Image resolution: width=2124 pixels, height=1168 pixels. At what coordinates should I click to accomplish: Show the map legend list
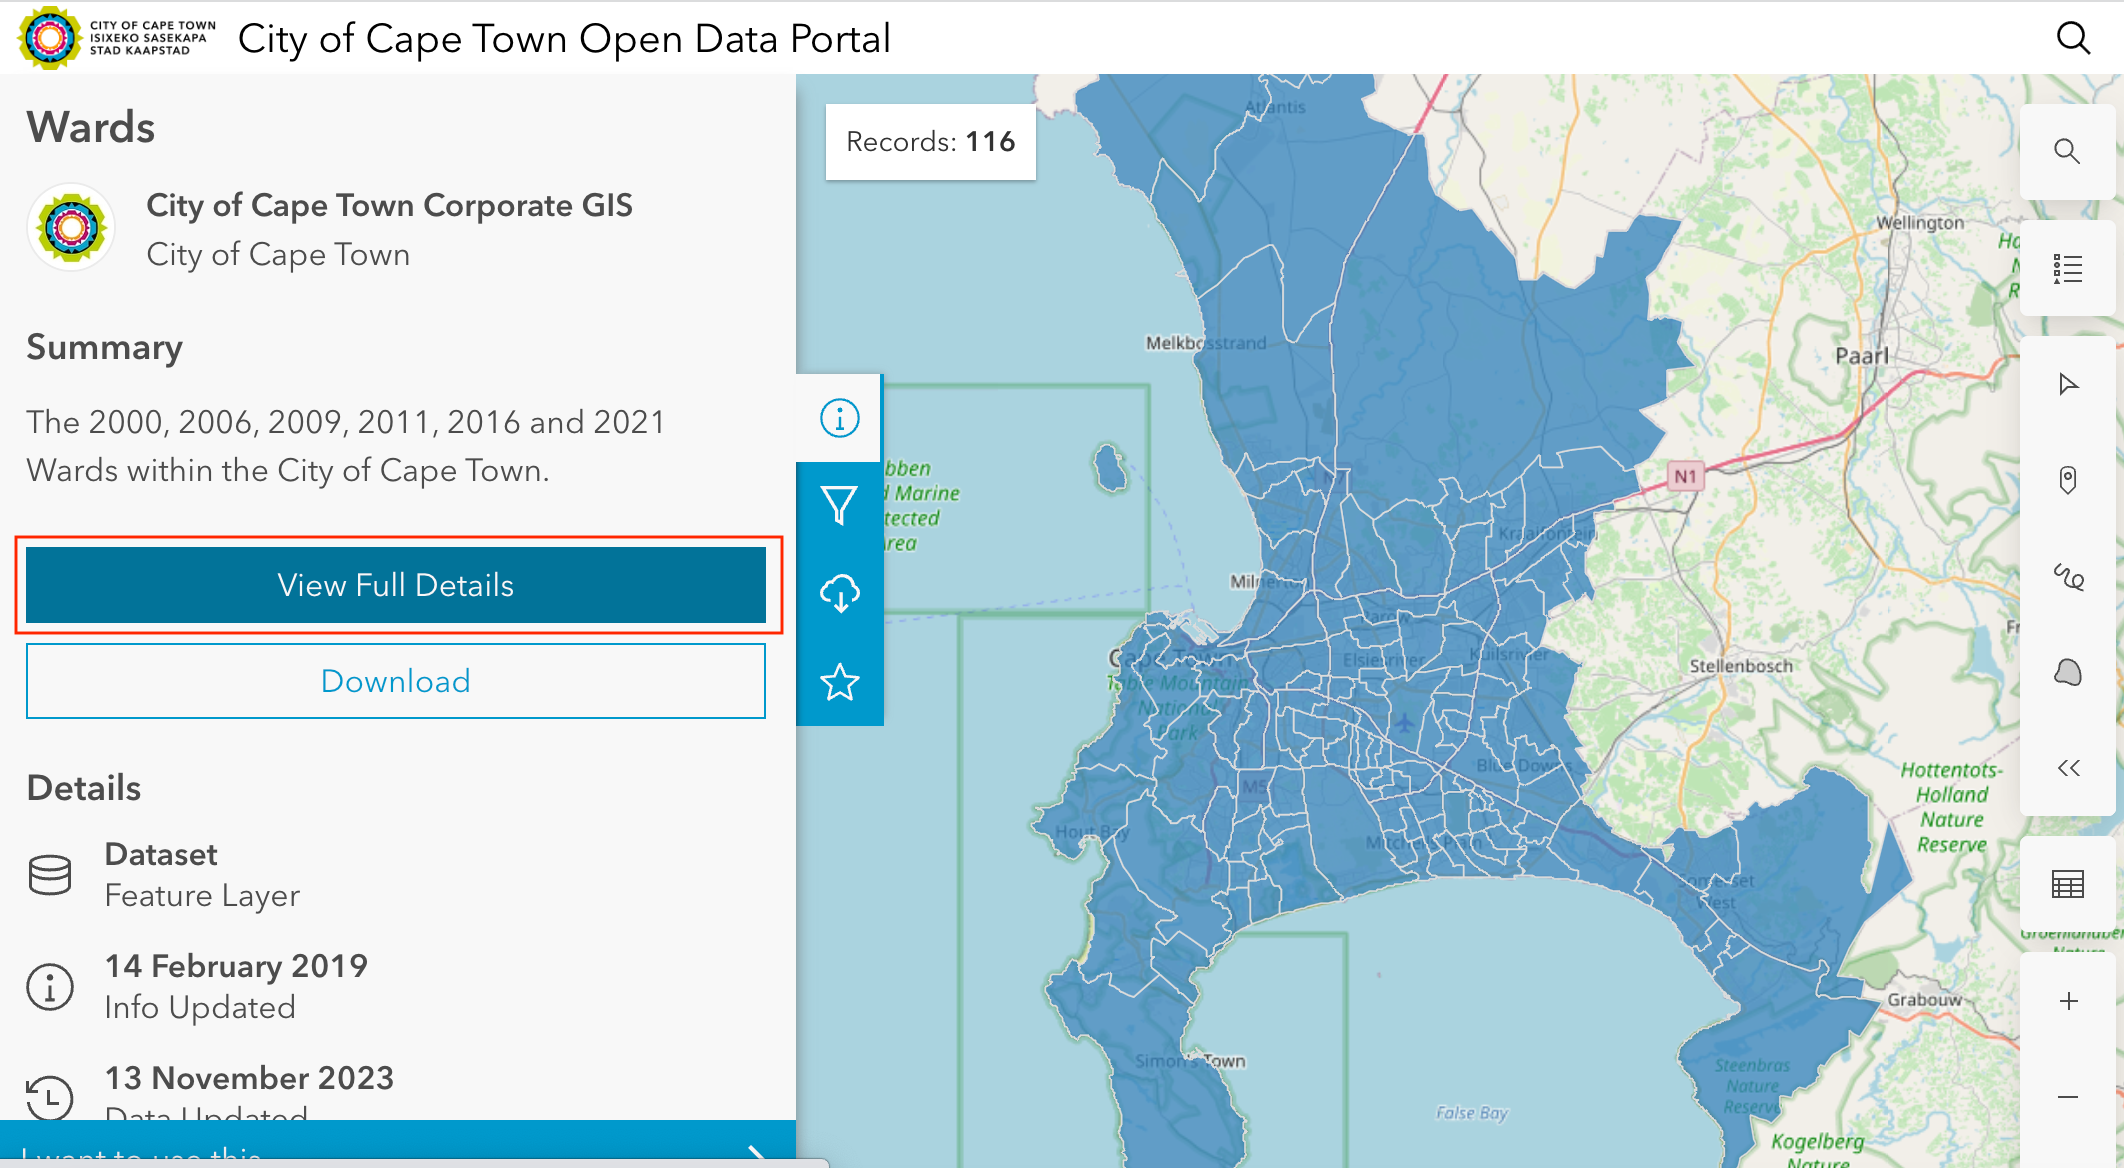(2067, 268)
